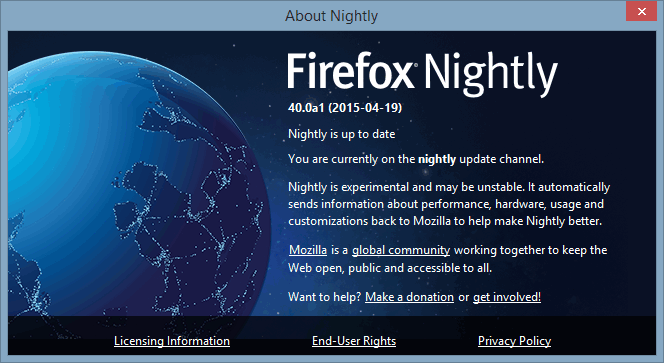View End-User Rights

click(x=354, y=341)
